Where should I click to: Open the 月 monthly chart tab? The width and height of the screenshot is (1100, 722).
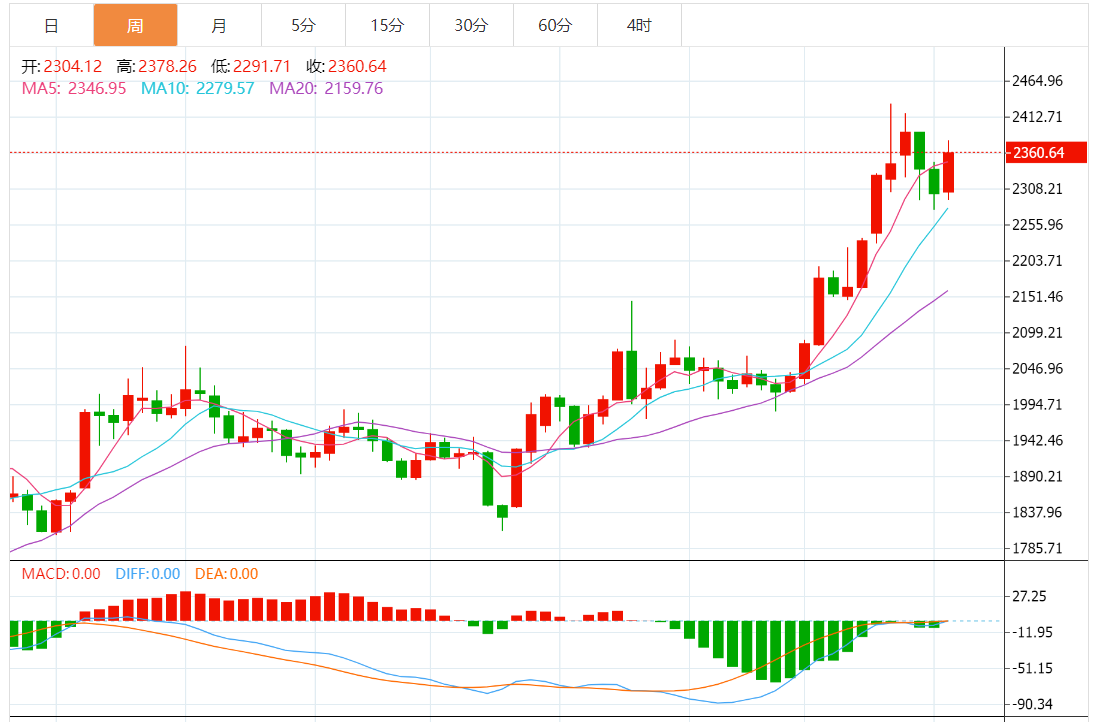[220, 25]
